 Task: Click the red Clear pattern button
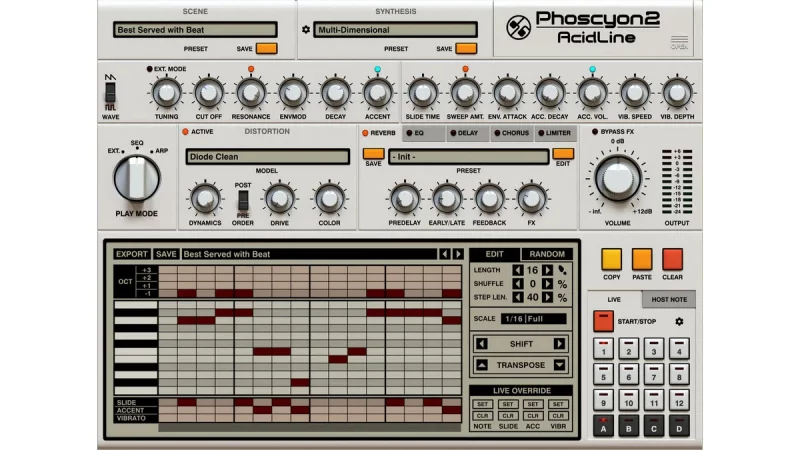[x=672, y=259]
